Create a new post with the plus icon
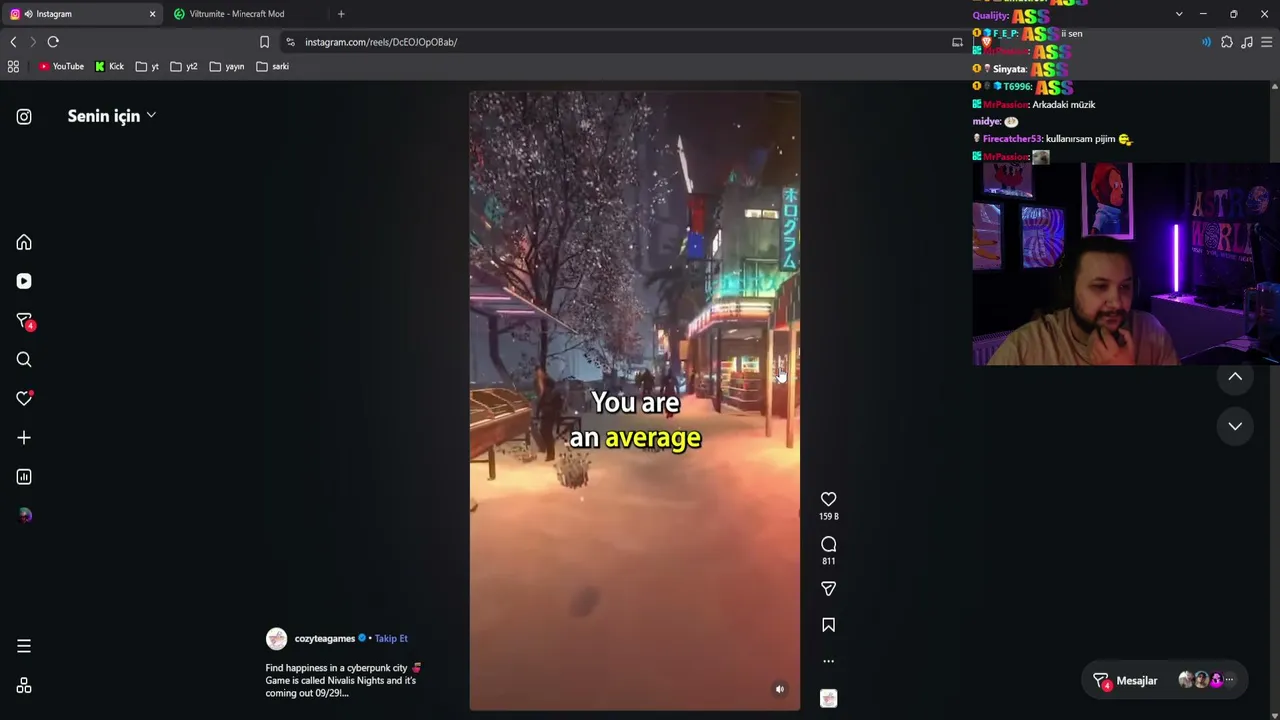This screenshot has height=720, width=1280. click(x=24, y=438)
